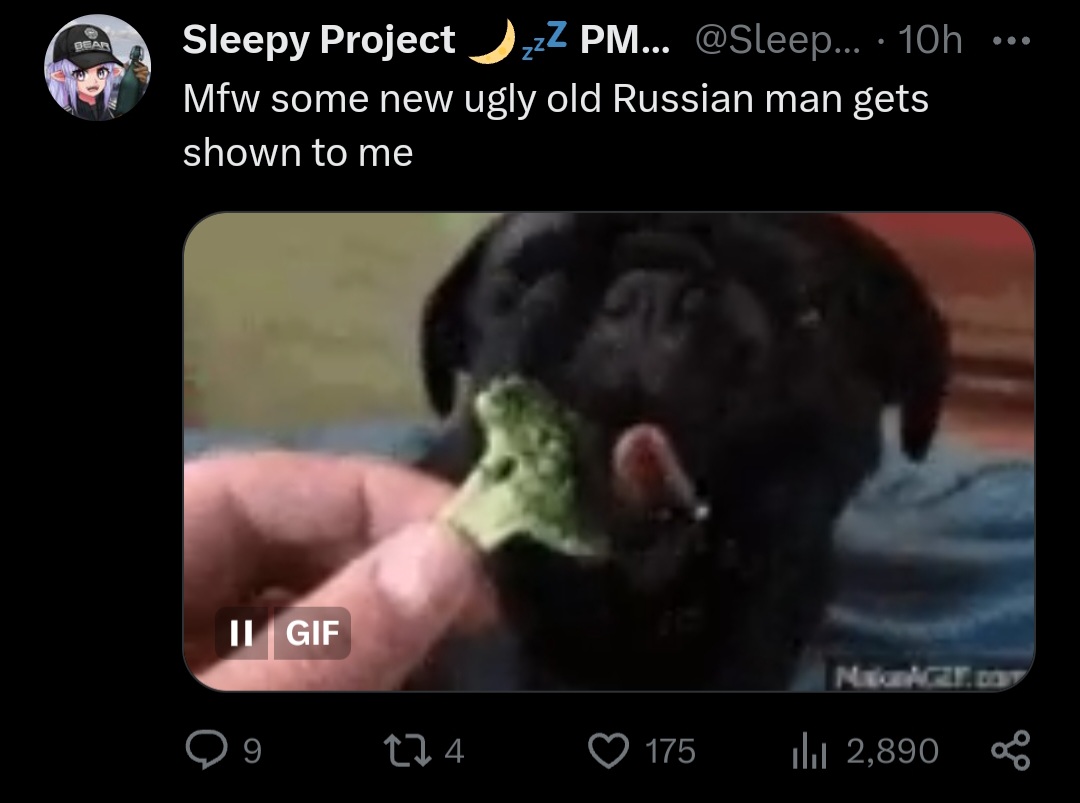Click the blue zzz emoji in name

tap(544, 39)
